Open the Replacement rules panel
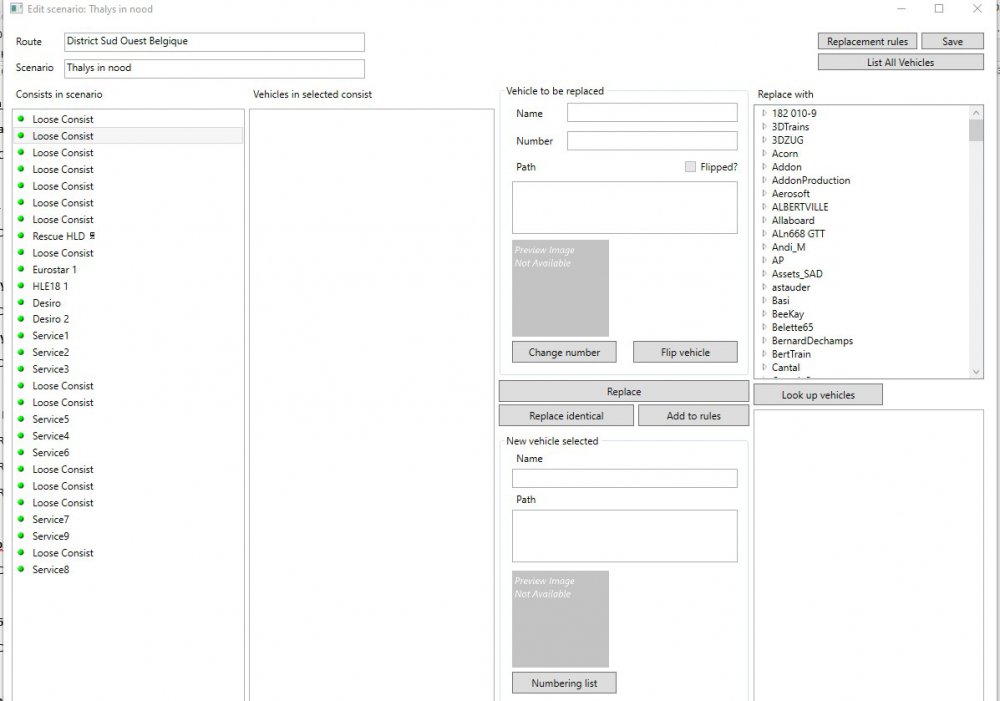The height and width of the screenshot is (701, 1000). pos(866,41)
